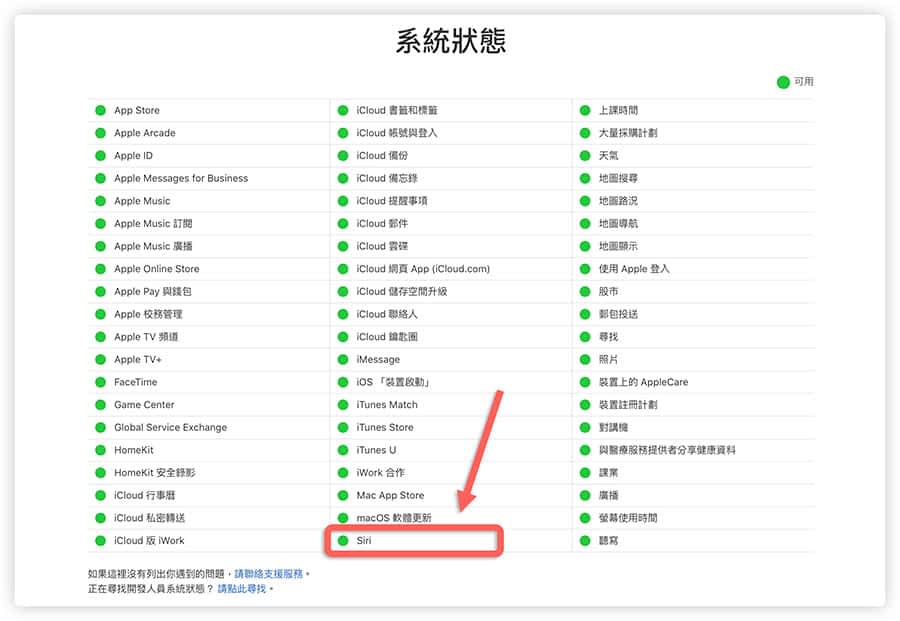The height and width of the screenshot is (621, 900).
Task: Click the green dot next to 股市
Action: click(585, 292)
